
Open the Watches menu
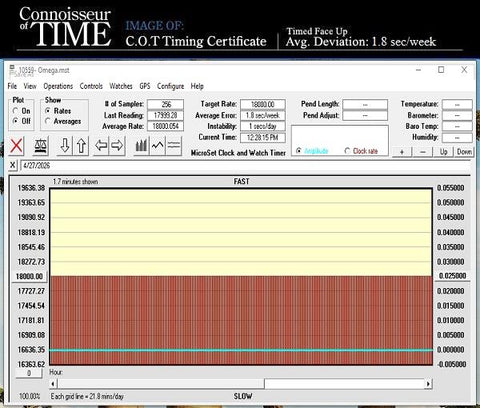121,86
